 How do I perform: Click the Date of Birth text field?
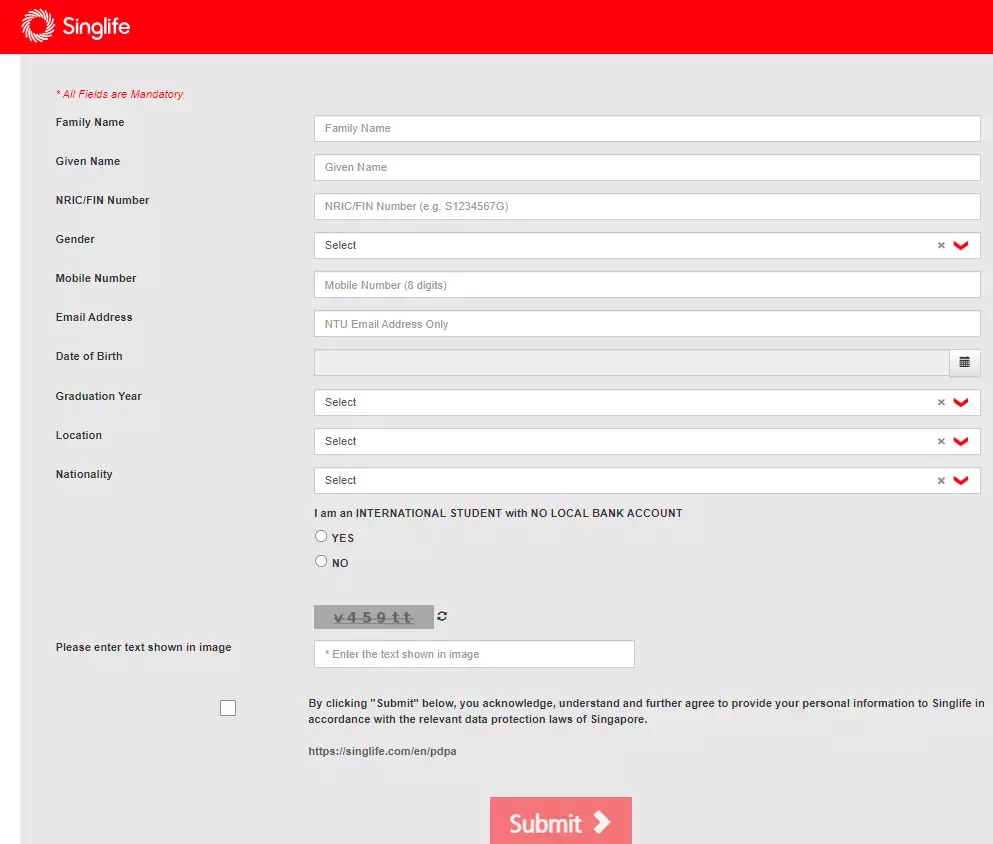pos(631,363)
